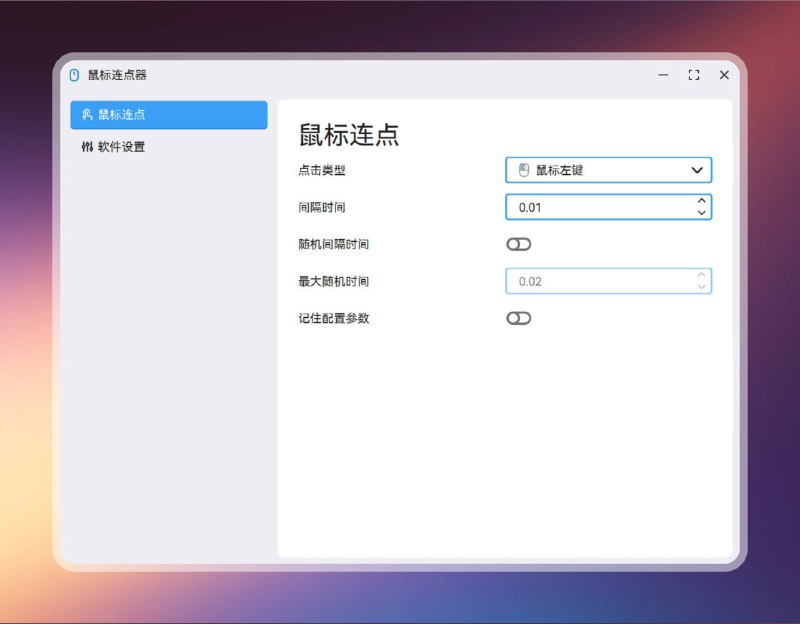Click the 鼠标连点 page heading
The width and height of the screenshot is (800, 624).
[349, 134]
